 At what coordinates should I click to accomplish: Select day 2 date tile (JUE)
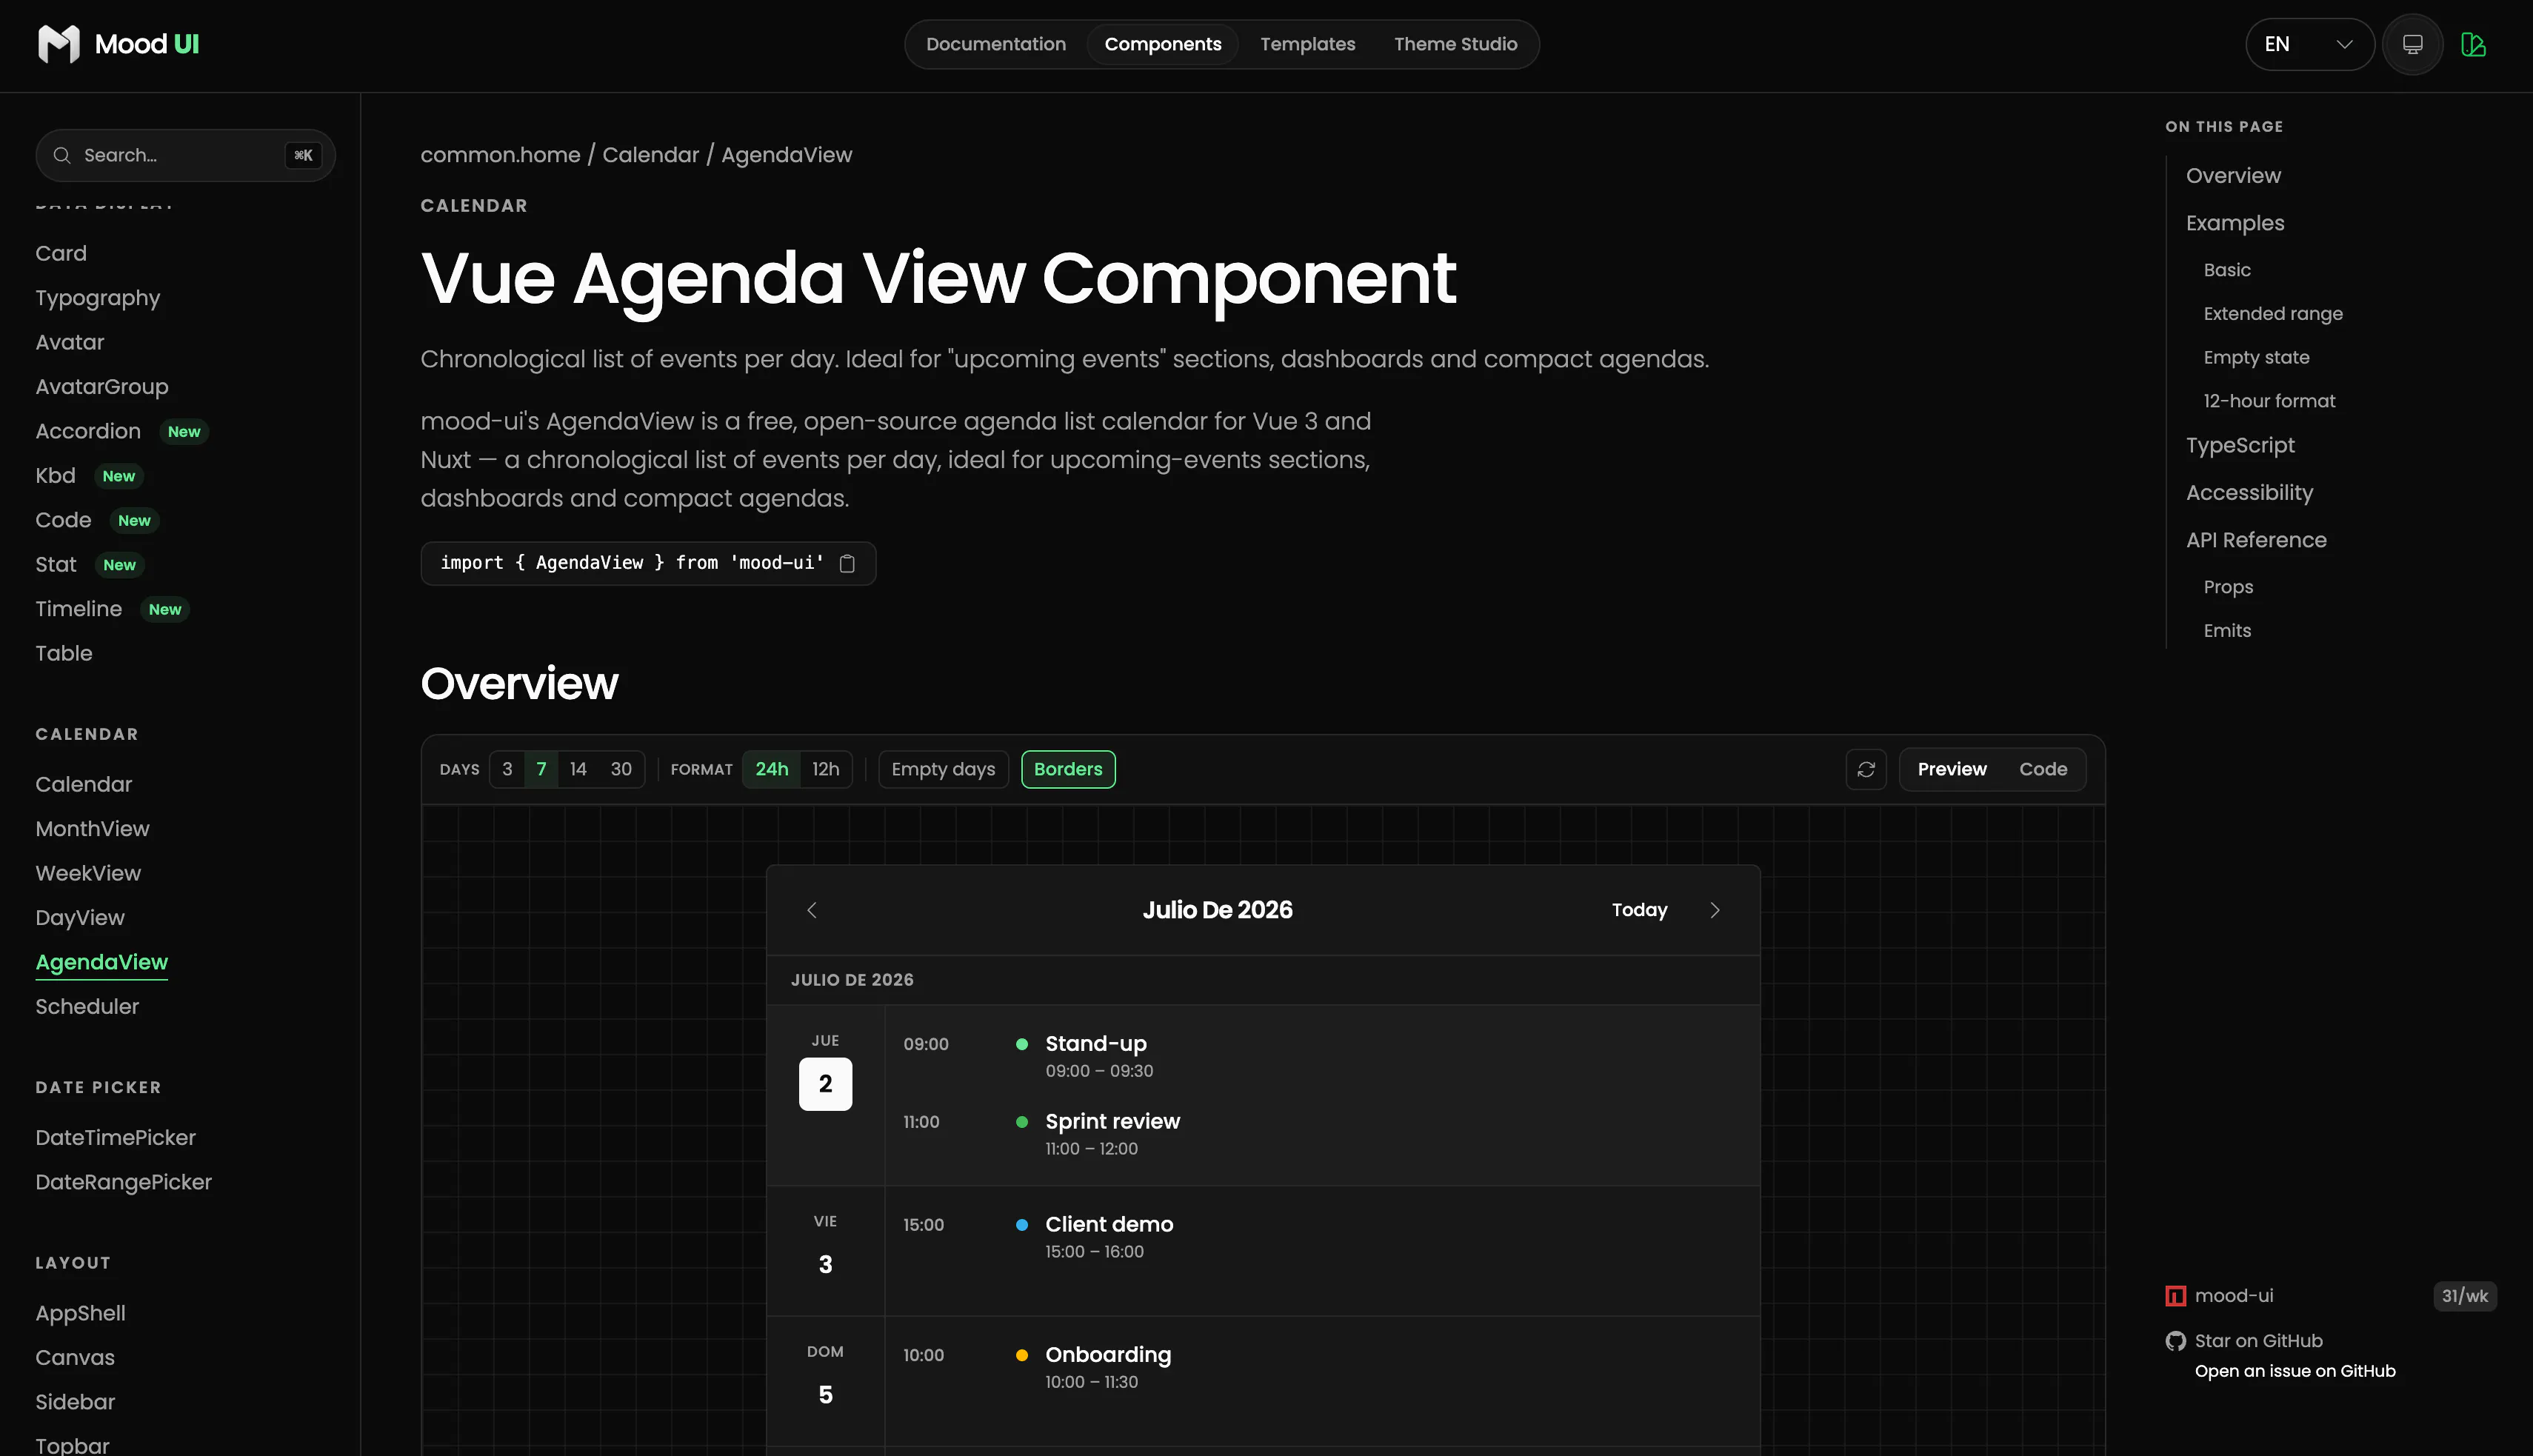pos(825,1084)
